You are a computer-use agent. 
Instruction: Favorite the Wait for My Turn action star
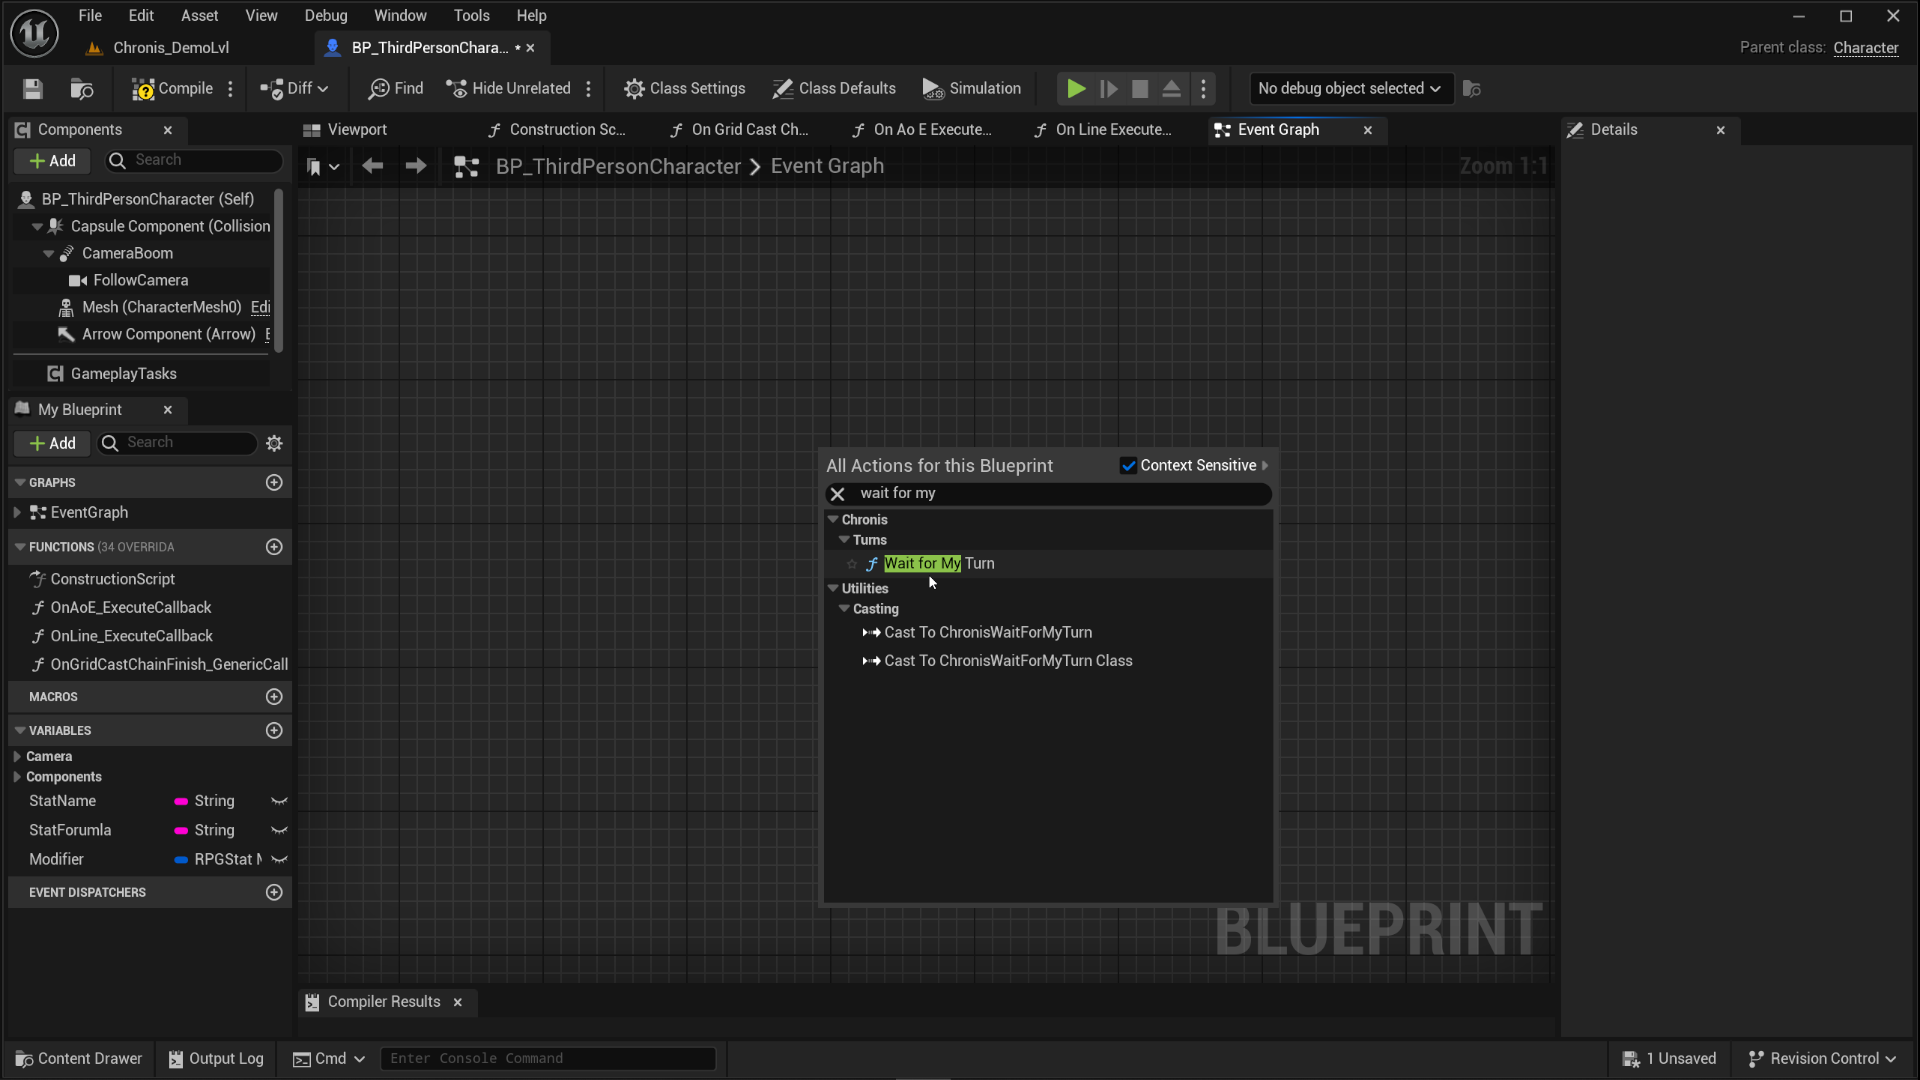click(x=852, y=564)
